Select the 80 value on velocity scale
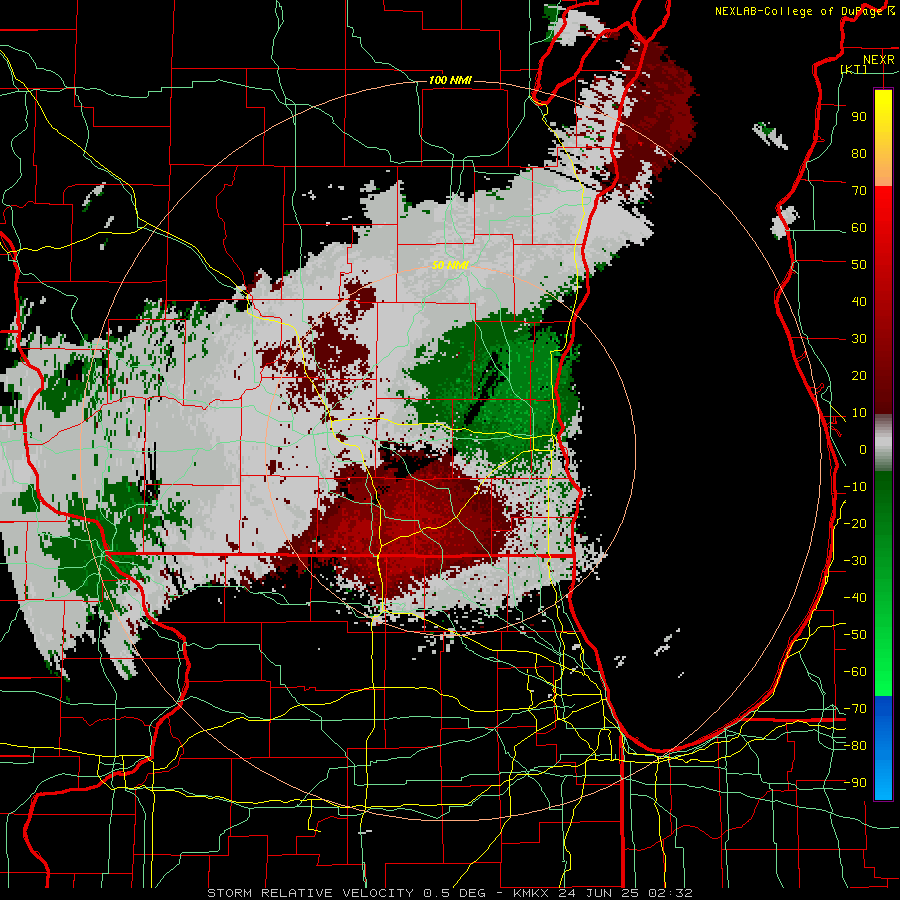Screen dimensions: 900x900 tap(859, 153)
